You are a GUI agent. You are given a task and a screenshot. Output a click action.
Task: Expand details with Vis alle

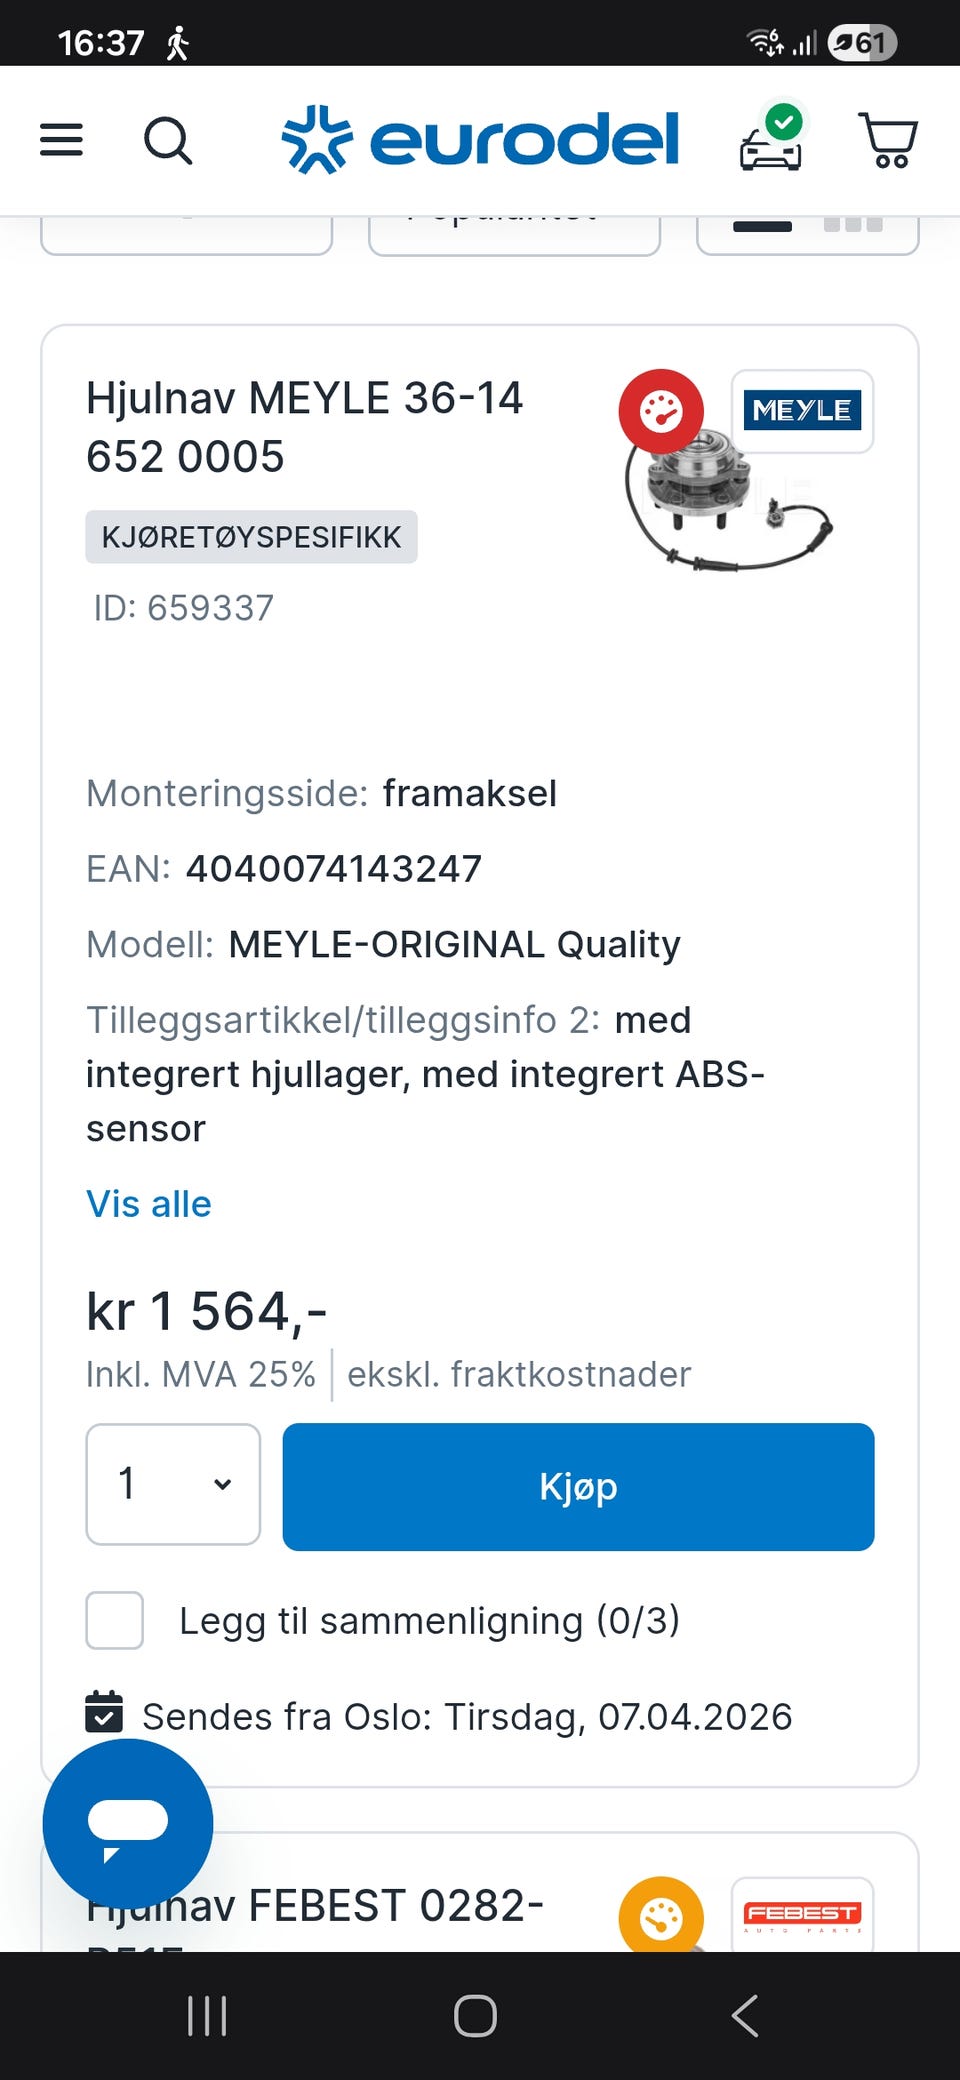tap(149, 1204)
